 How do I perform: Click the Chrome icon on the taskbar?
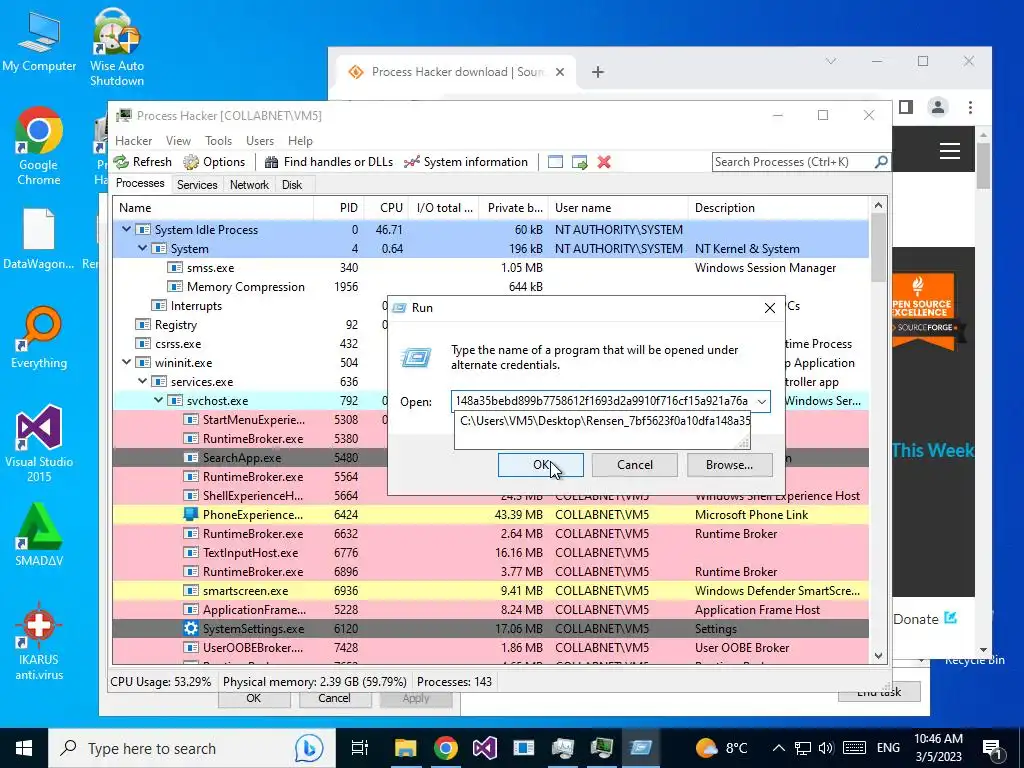[445, 748]
